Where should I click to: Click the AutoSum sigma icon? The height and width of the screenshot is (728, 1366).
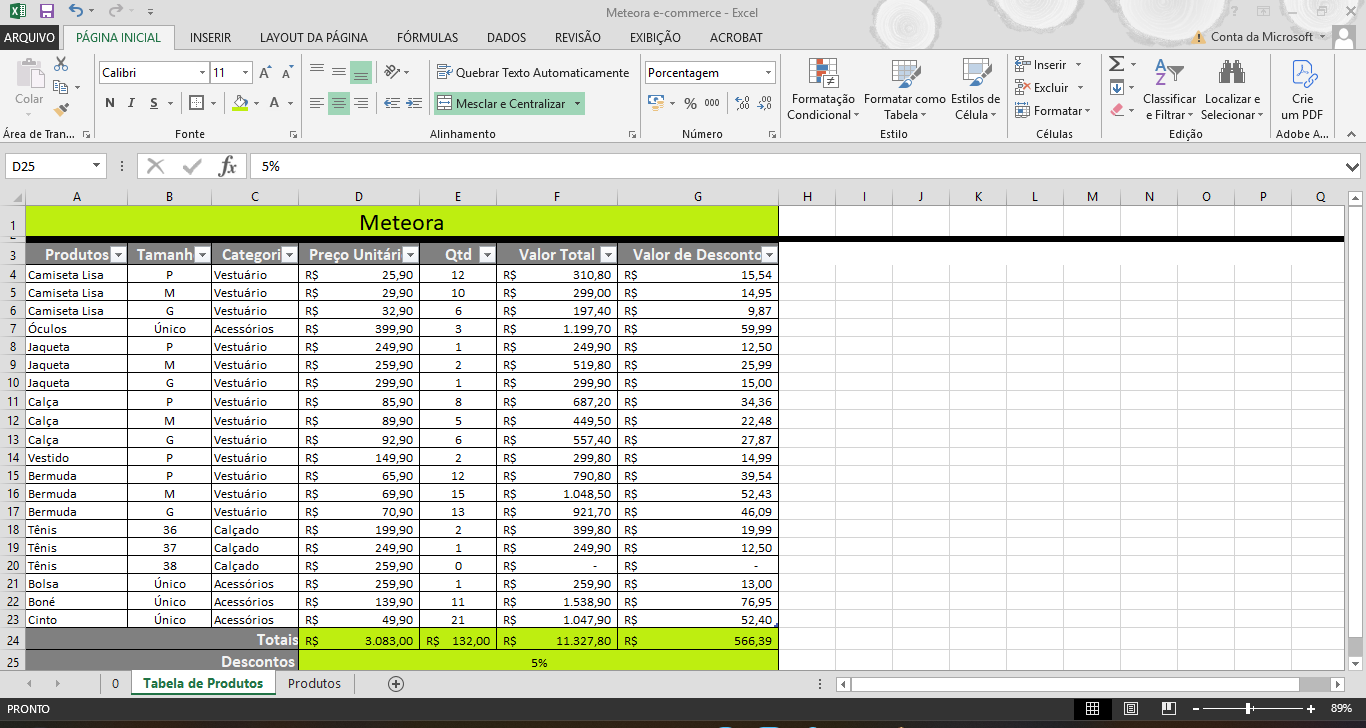click(1116, 64)
